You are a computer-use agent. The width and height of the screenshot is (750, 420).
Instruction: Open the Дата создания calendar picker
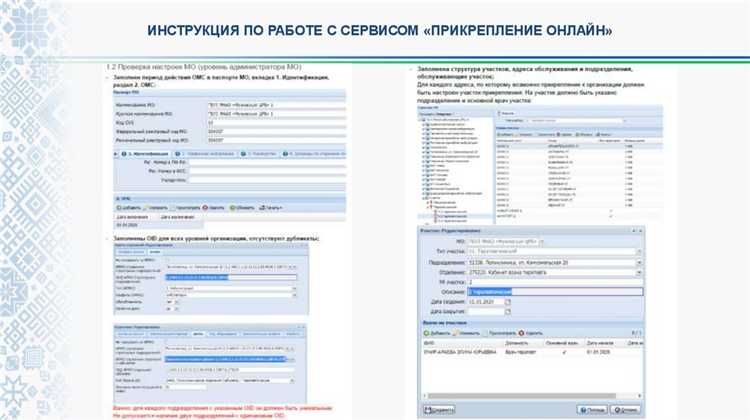click(507, 302)
